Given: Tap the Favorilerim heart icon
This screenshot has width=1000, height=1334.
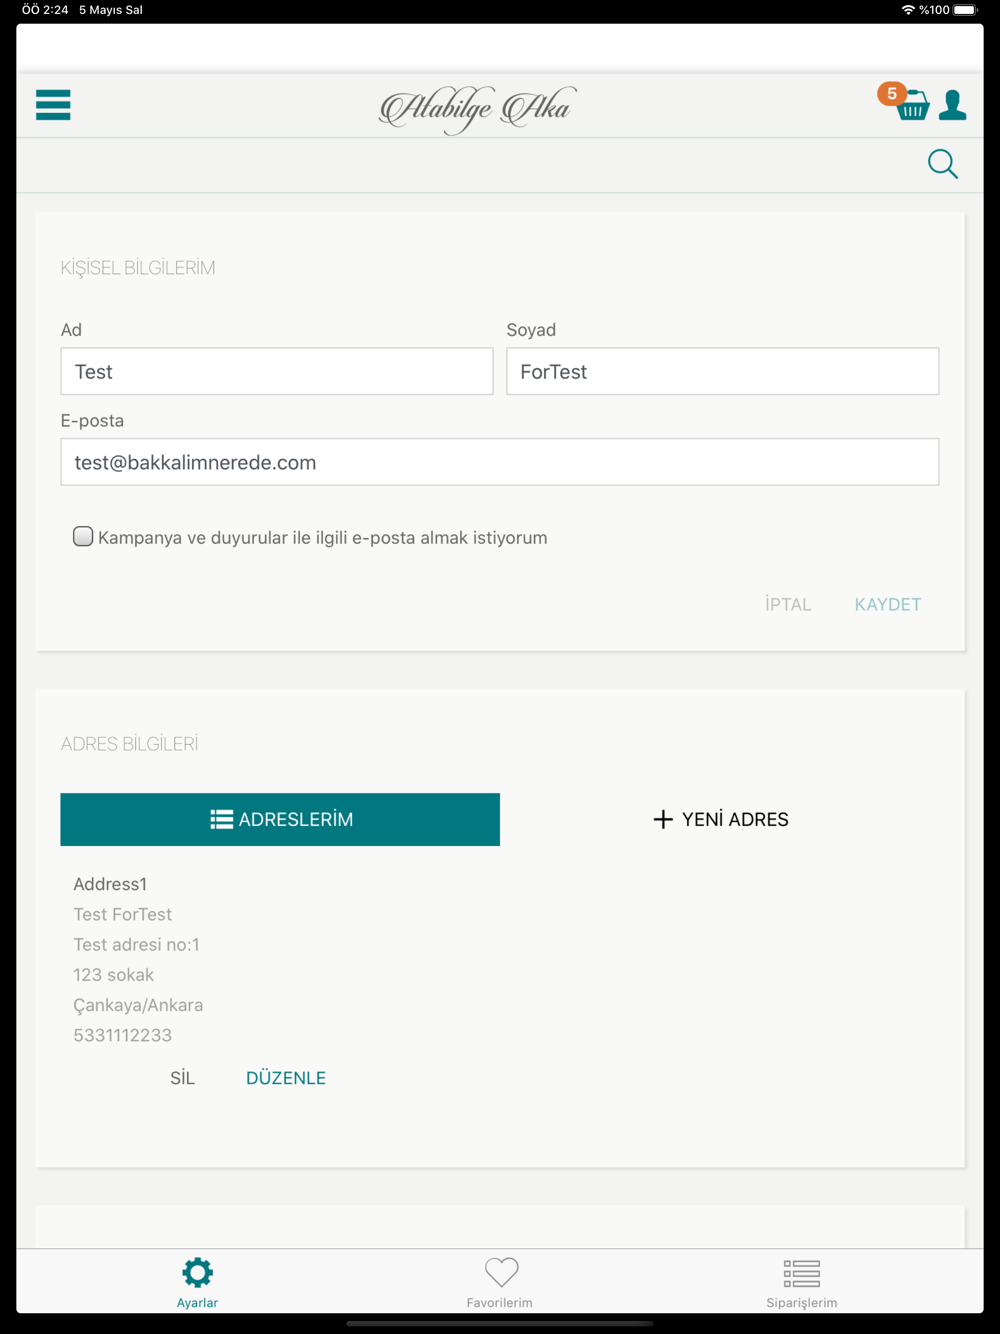Looking at the screenshot, I should pos(501,1272).
